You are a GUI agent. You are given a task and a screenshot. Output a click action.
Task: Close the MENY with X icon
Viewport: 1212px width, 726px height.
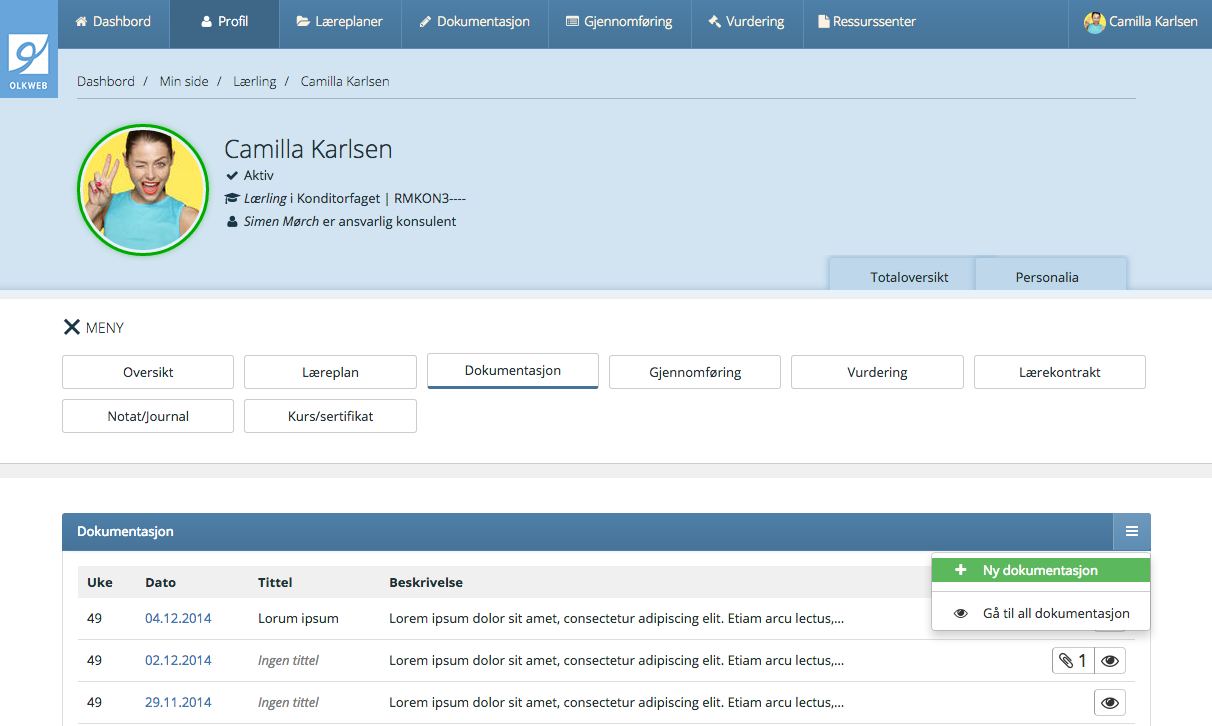click(x=72, y=327)
